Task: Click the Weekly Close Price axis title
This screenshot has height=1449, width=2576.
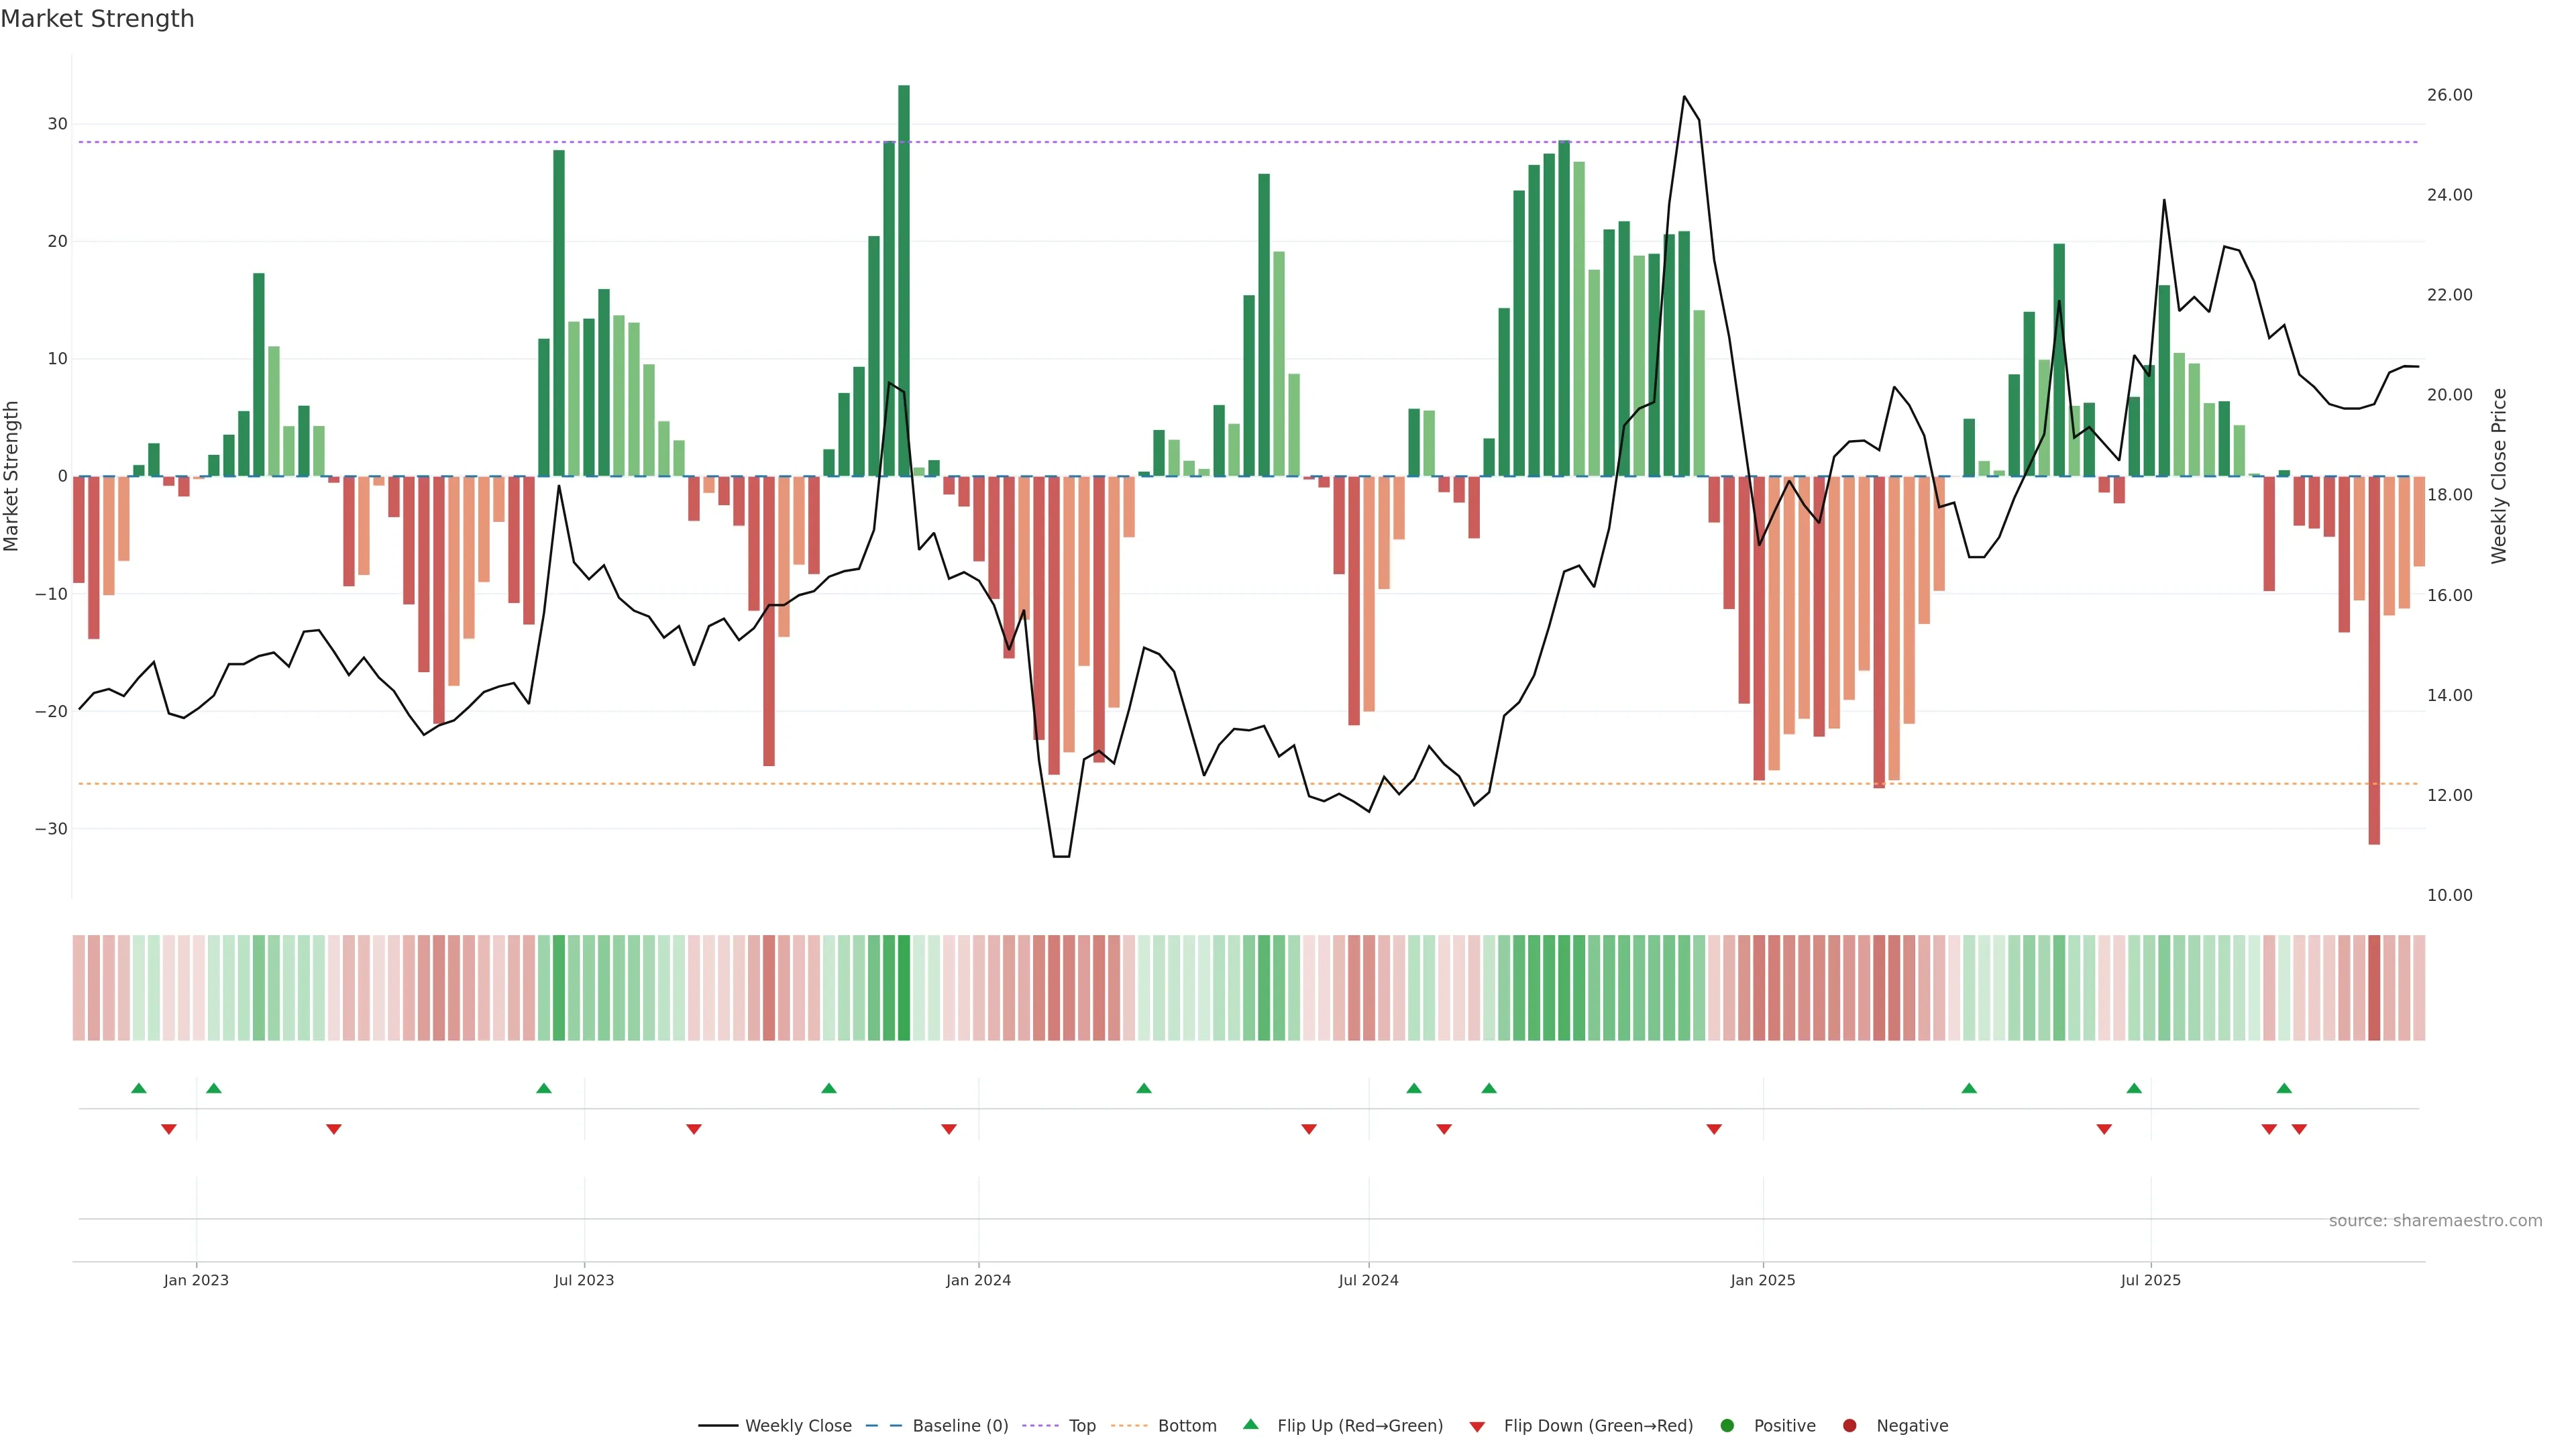Action: click(2499, 476)
